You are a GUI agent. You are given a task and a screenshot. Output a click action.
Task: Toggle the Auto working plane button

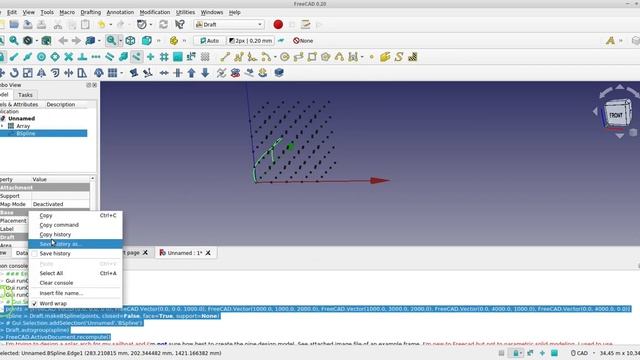(x=209, y=40)
